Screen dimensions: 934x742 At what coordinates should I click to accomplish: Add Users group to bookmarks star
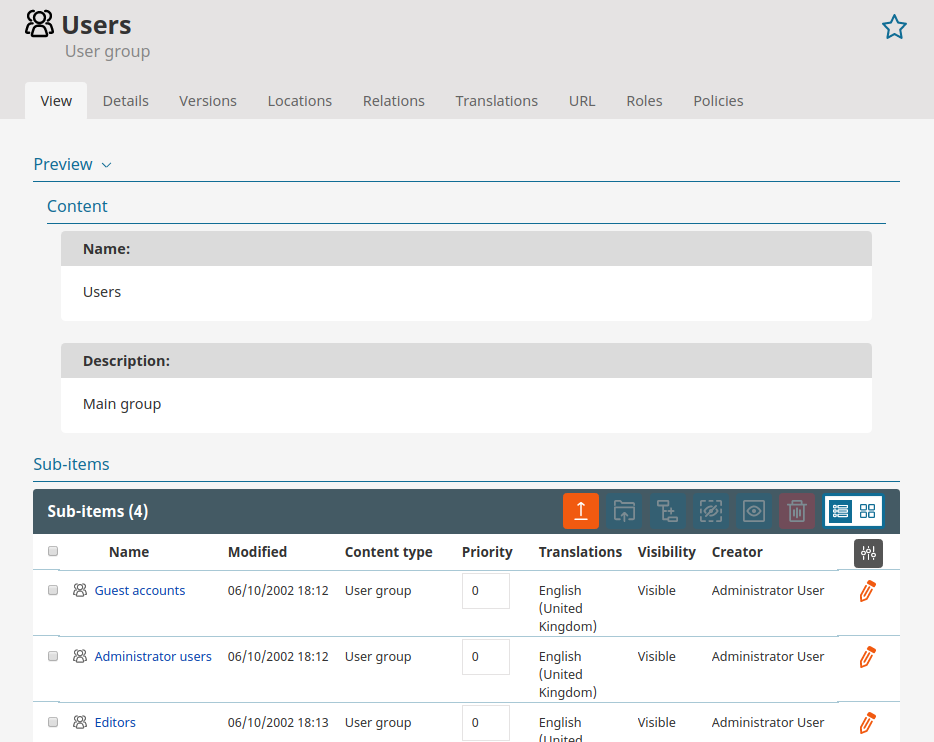(x=894, y=27)
